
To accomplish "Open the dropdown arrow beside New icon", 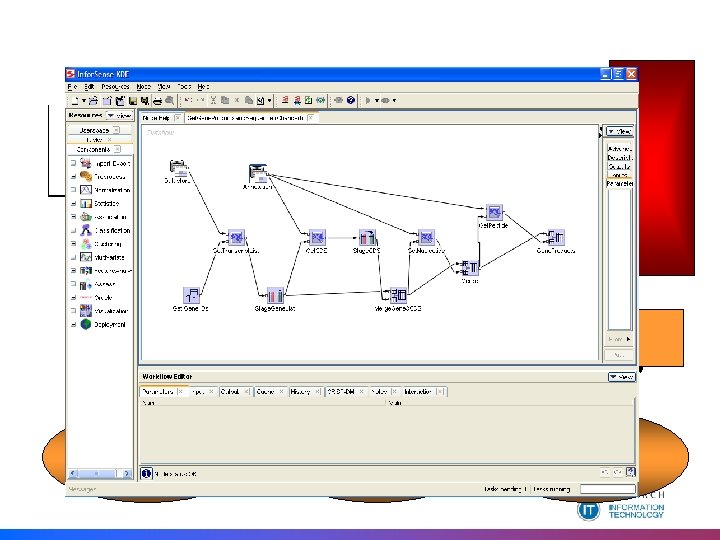I will [84, 101].
